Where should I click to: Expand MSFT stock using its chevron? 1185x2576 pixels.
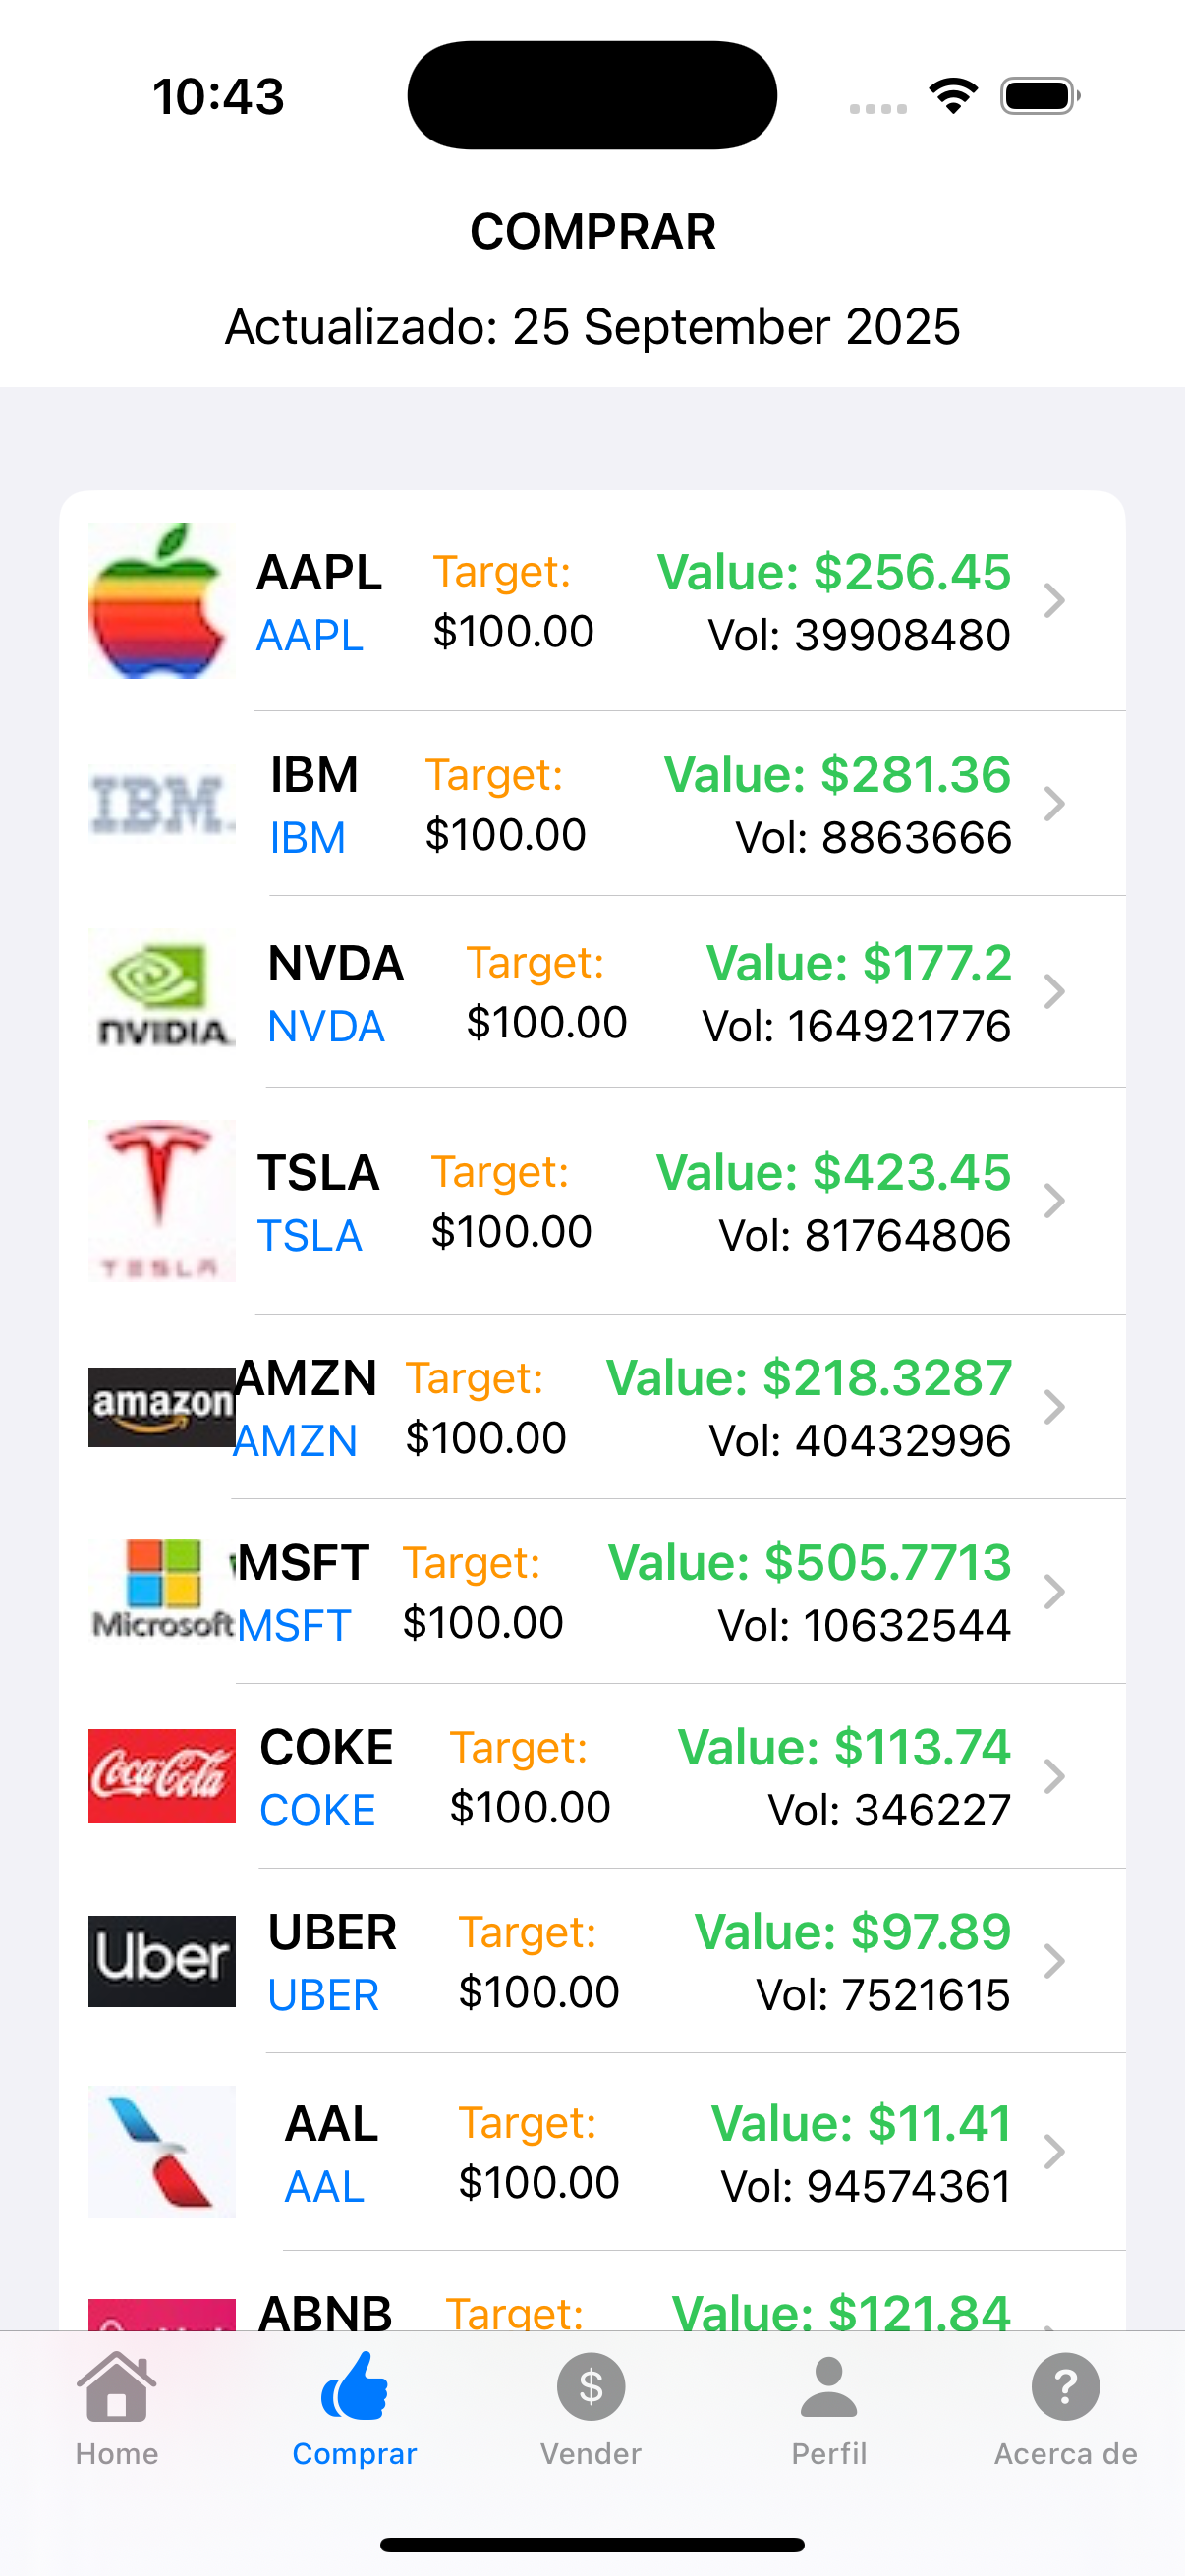1053,1592
